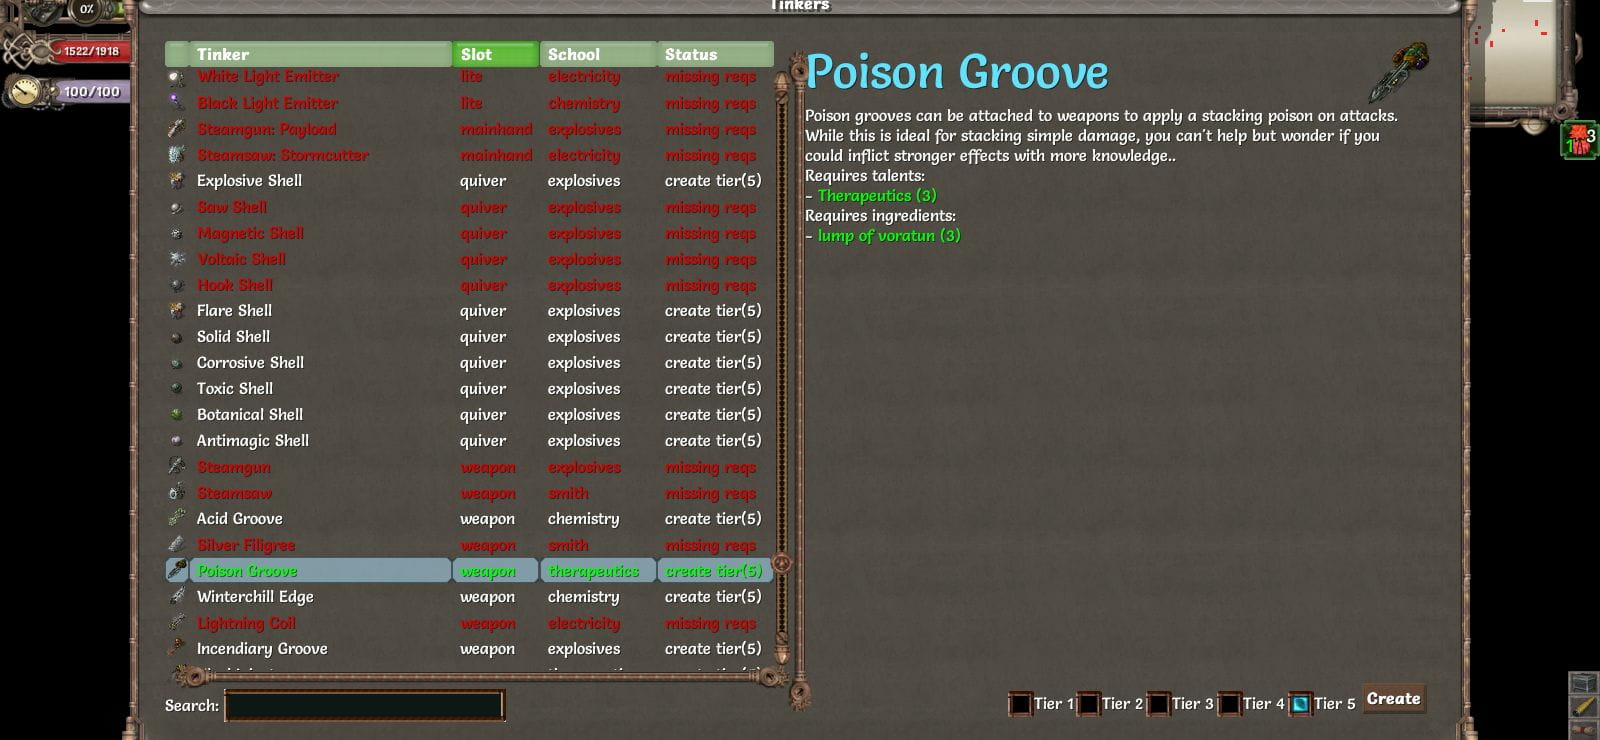Click the Create button
1600x740 pixels.
click(1394, 699)
